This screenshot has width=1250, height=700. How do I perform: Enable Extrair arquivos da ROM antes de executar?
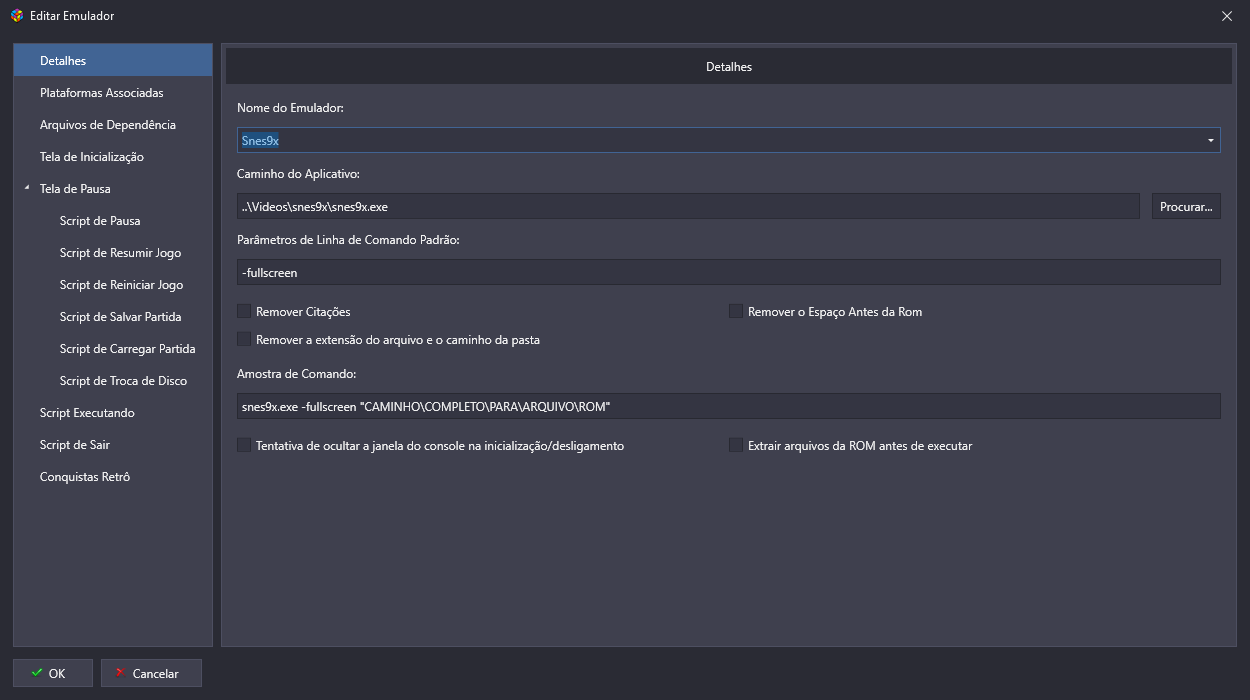[x=736, y=446]
